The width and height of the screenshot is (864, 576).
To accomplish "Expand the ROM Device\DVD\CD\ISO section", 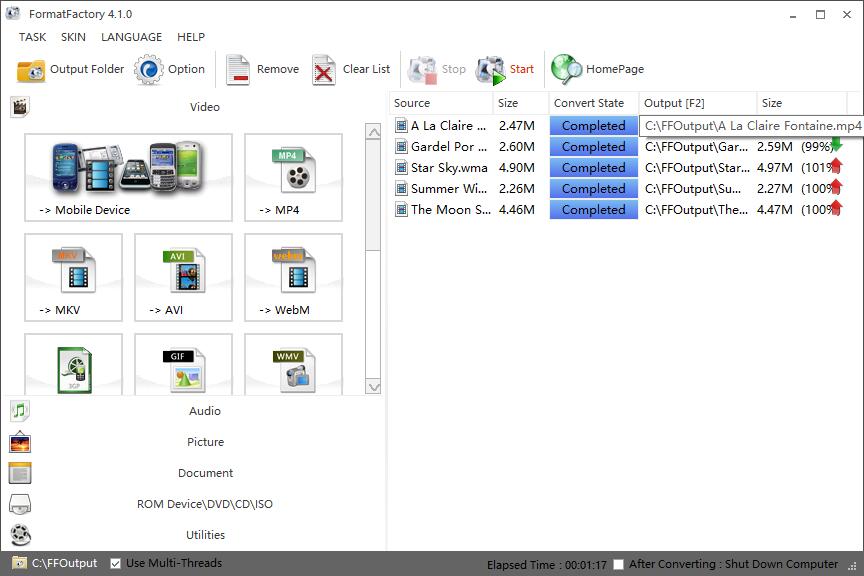I will (204, 504).
